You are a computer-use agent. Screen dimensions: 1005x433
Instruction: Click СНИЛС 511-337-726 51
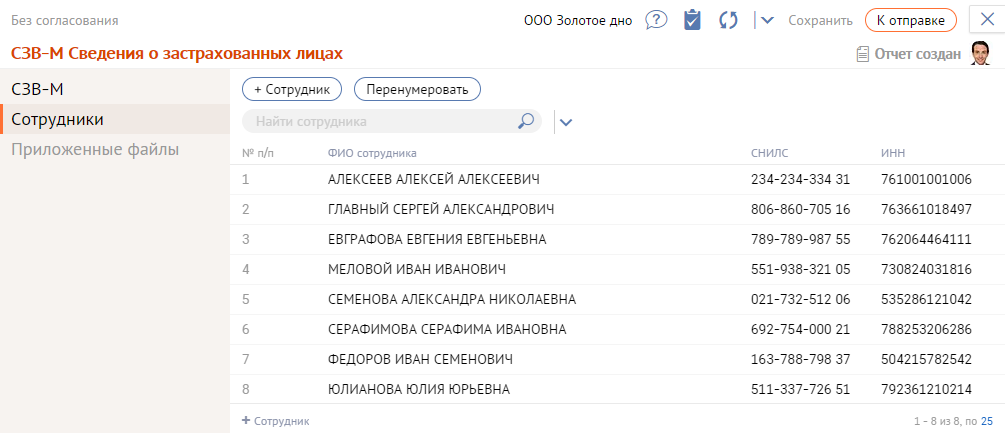point(801,389)
